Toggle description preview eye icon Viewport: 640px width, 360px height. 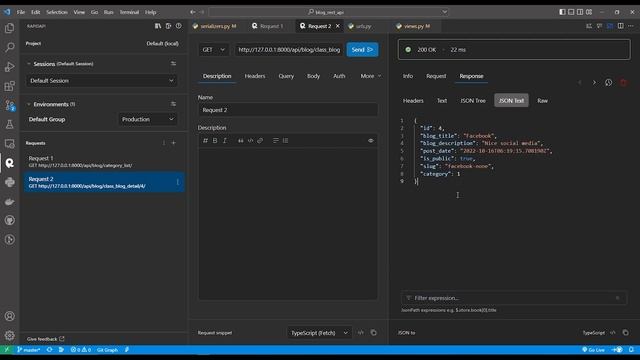click(x=371, y=140)
